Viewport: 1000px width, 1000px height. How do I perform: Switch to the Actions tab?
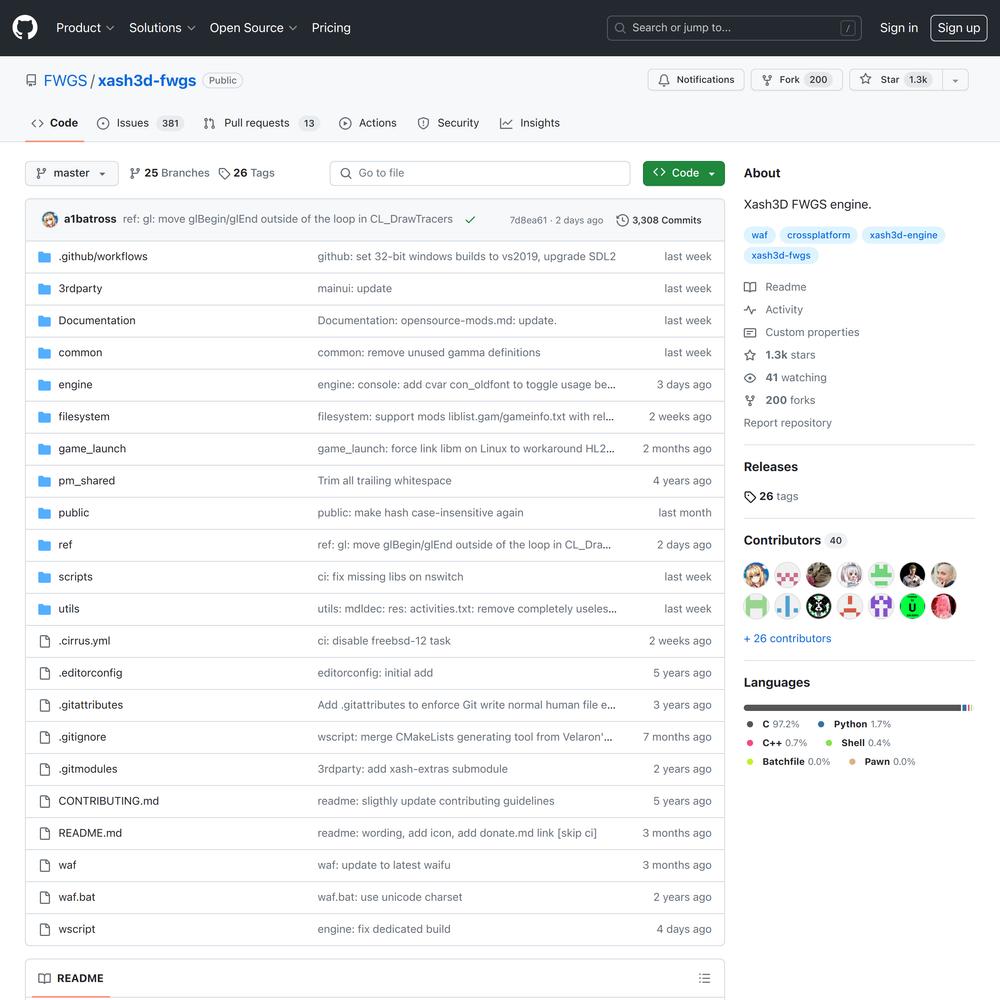coord(368,123)
